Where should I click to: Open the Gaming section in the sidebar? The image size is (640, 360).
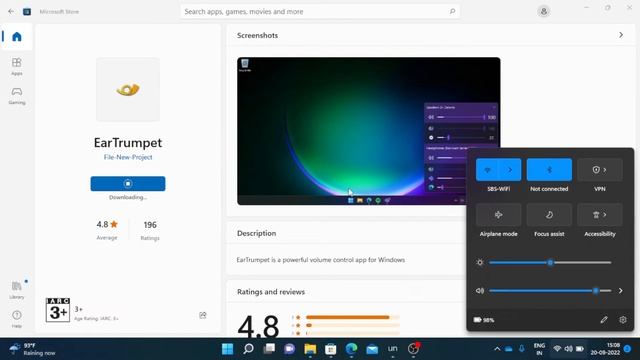click(17, 96)
